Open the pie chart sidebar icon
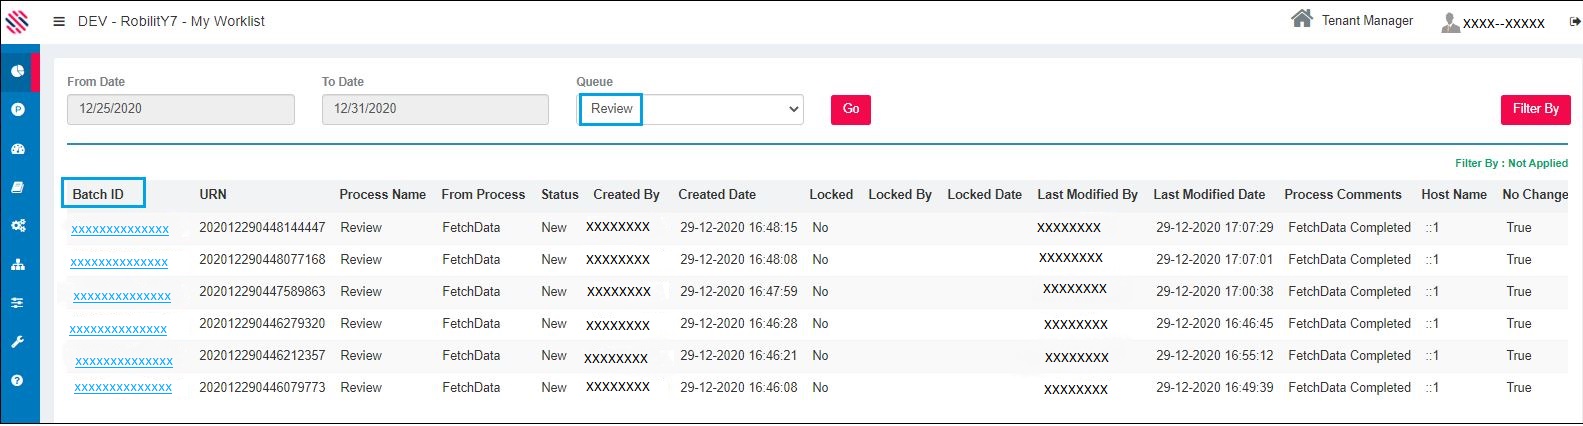1583x426 pixels. point(18,71)
